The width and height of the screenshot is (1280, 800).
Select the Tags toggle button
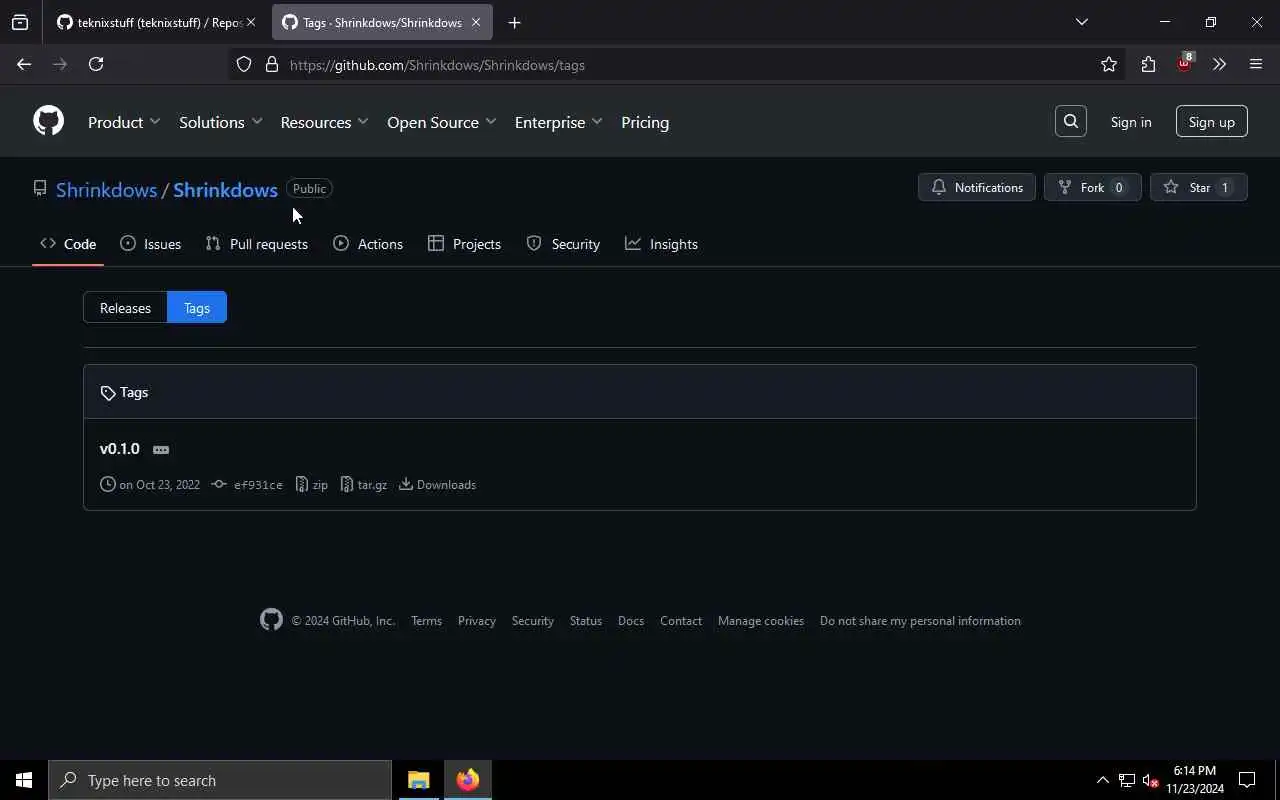pos(197,308)
